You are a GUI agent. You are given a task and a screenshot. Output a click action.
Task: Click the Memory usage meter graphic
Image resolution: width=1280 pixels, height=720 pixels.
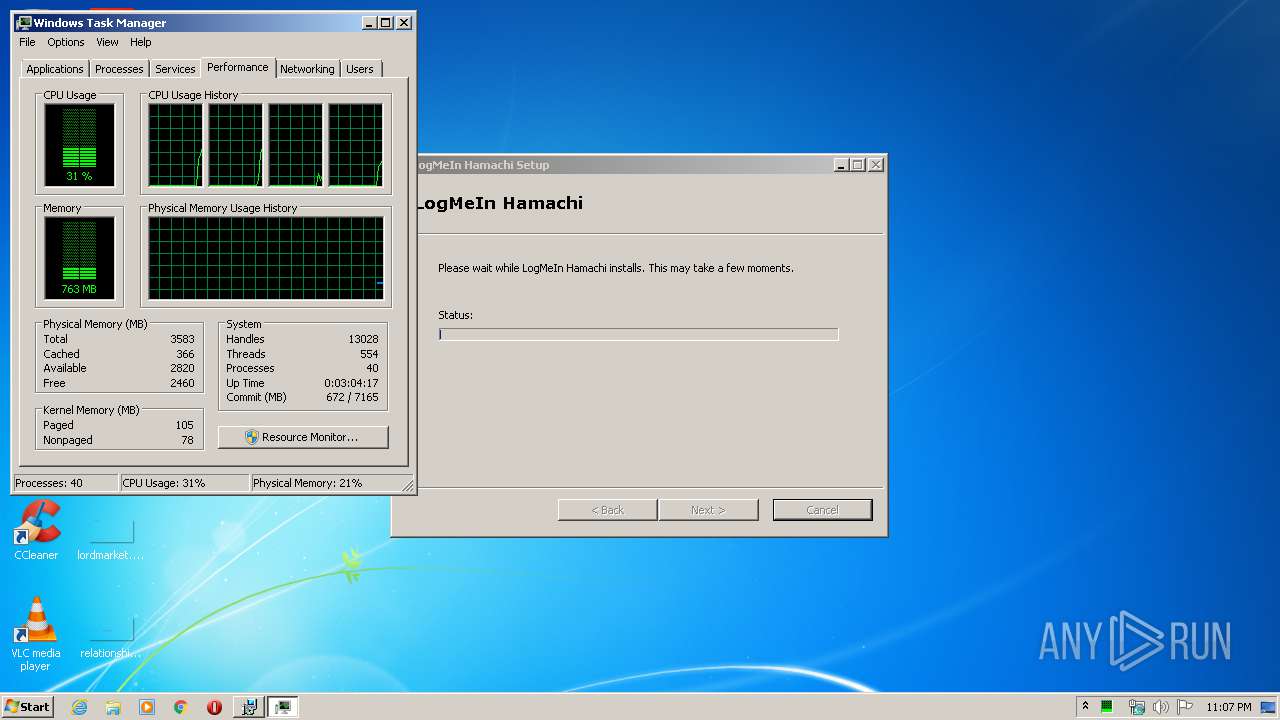[x=80, y=257]
